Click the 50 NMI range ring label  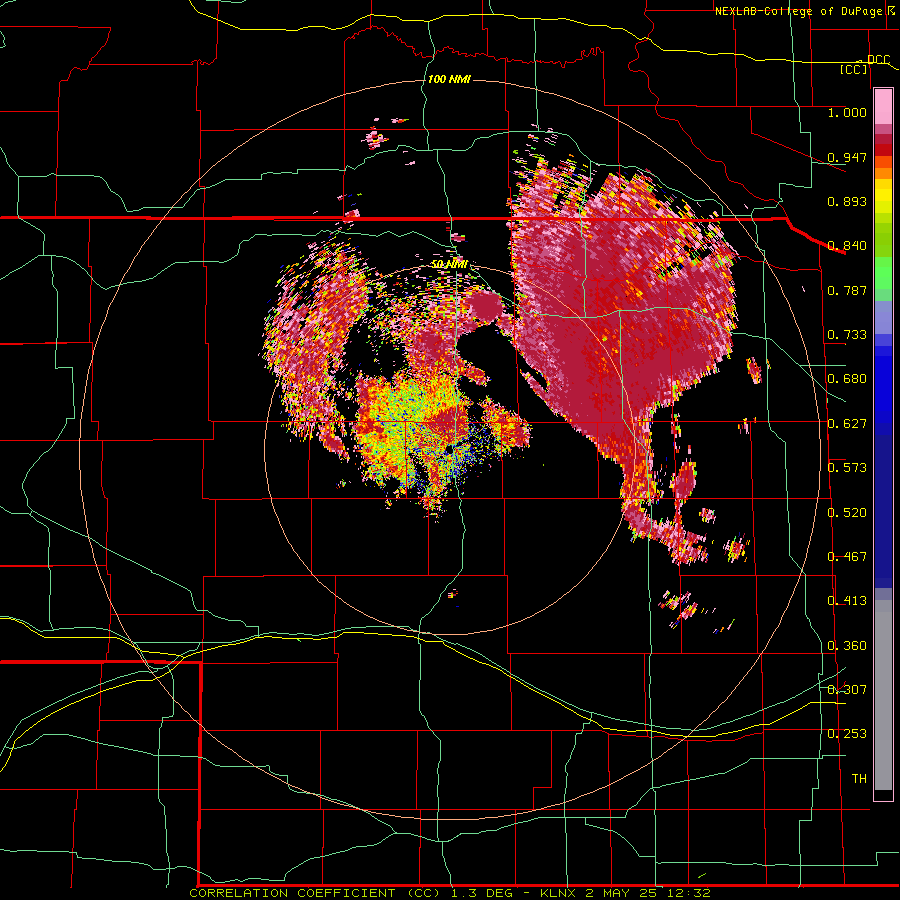coord(449,264)
